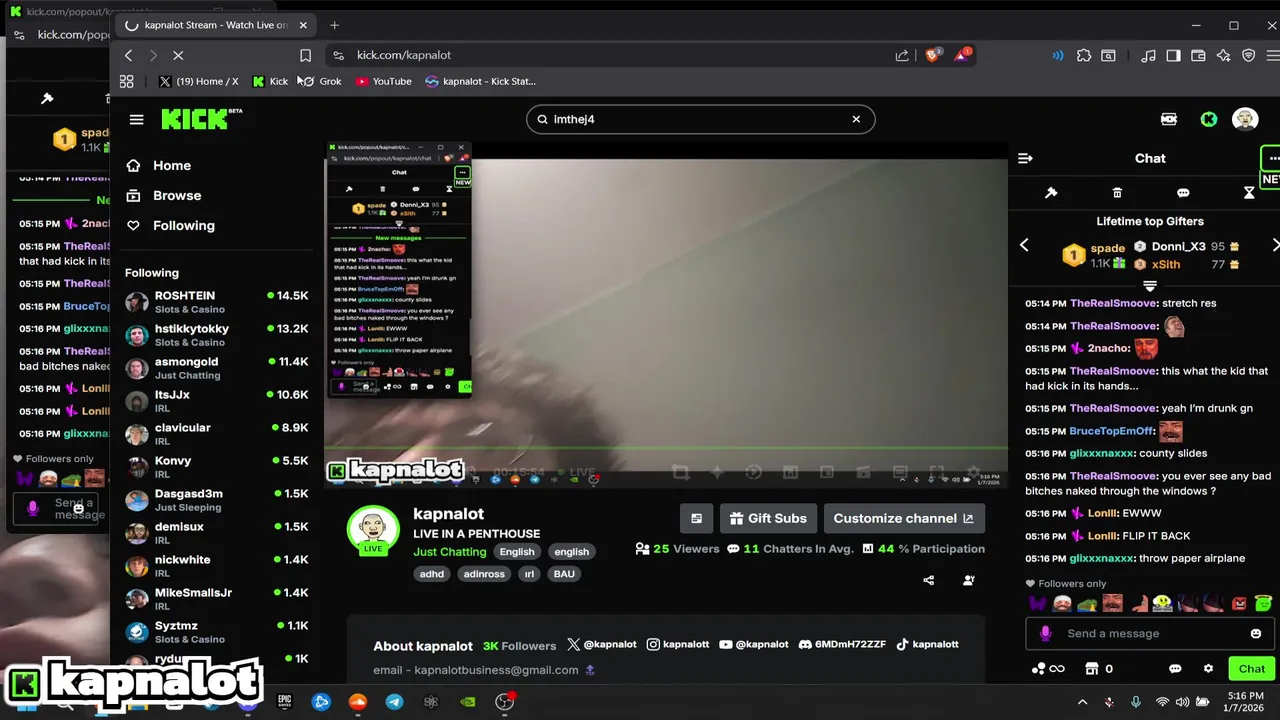
Task: Open Telegram from the taskbar
Action: [394, 702]
